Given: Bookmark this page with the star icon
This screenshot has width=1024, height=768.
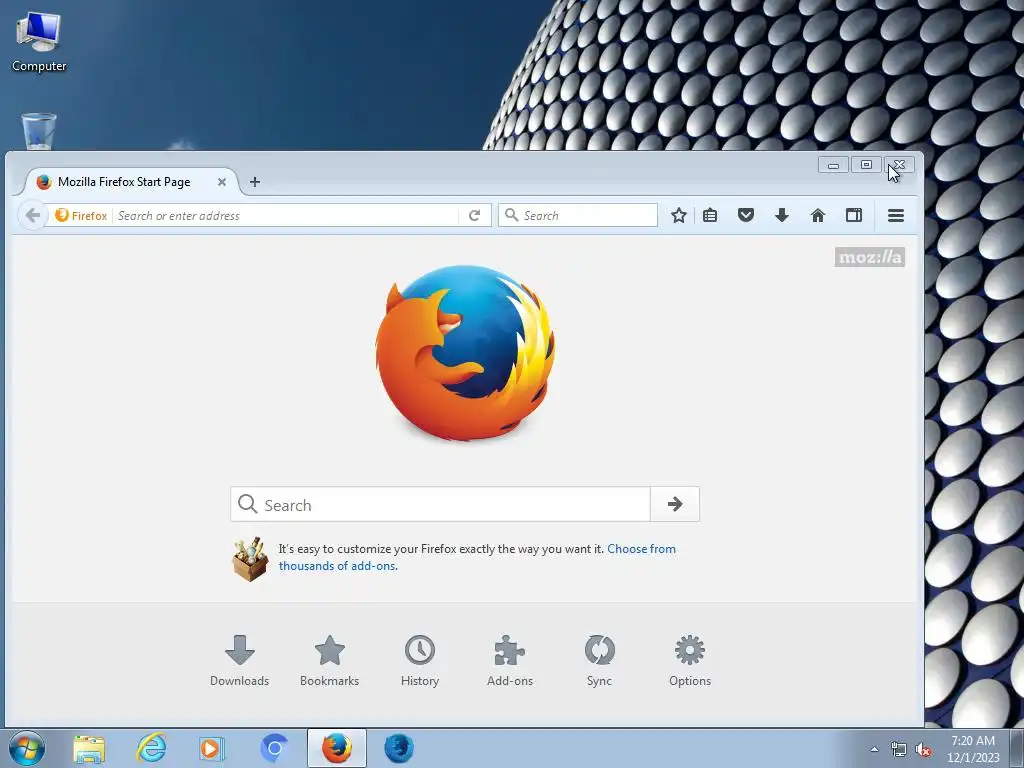Looking at the screenshot, I should [x=679, y=216].
